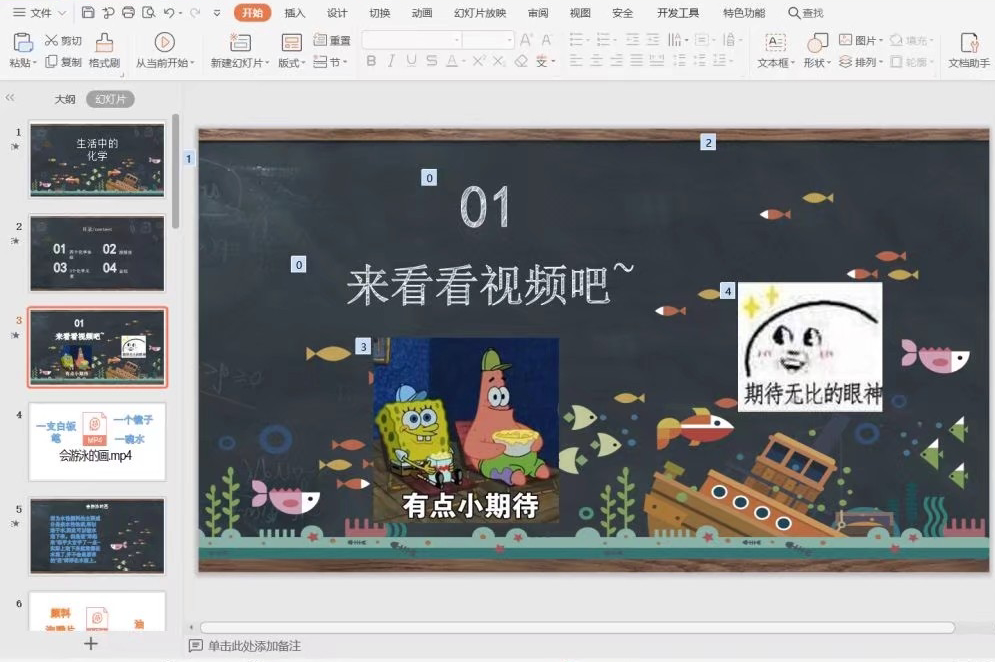Clear formatting with the eraser icon
The width and height of the screenshot is (995, 662).
[521, 61]
